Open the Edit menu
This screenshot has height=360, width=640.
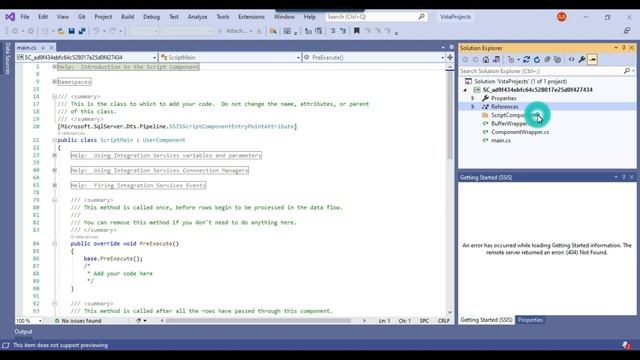[x=43, y=17]
